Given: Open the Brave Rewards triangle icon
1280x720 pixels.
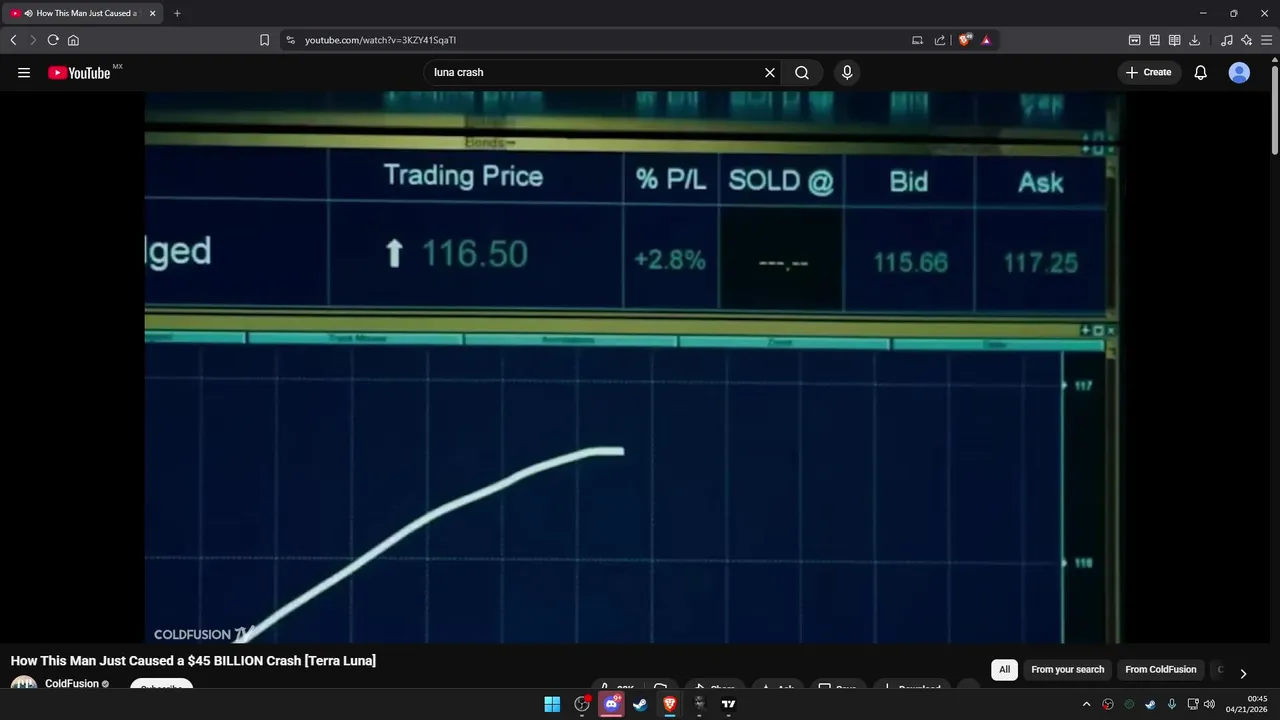Looking at the screenshot, I should (986, 40).
